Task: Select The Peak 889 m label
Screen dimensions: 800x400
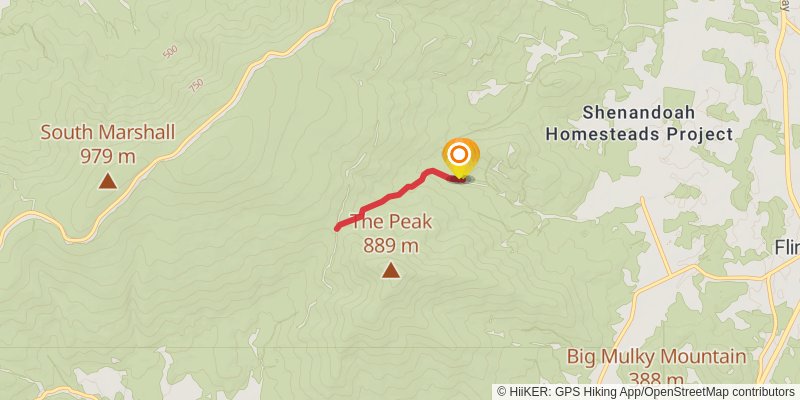Action: click(x=391, y=234)
